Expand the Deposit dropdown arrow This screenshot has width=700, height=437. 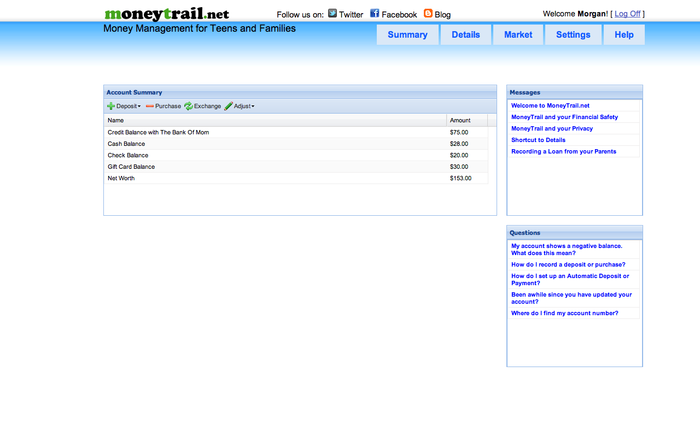[139, 106]
